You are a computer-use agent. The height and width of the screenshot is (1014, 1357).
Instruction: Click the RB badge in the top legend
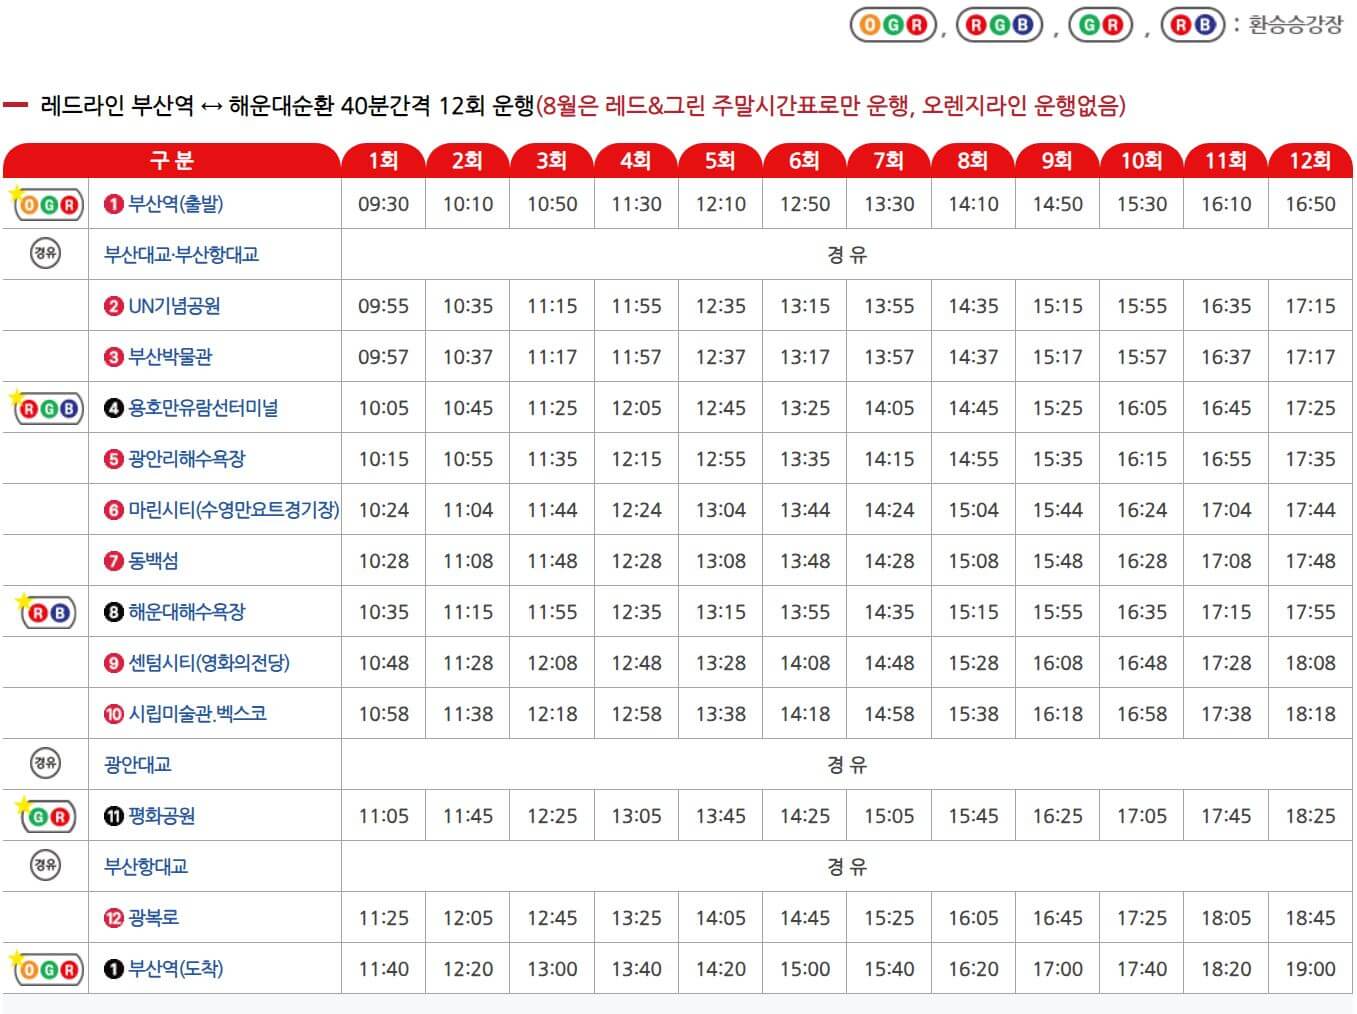click(x=1193, y=25)
